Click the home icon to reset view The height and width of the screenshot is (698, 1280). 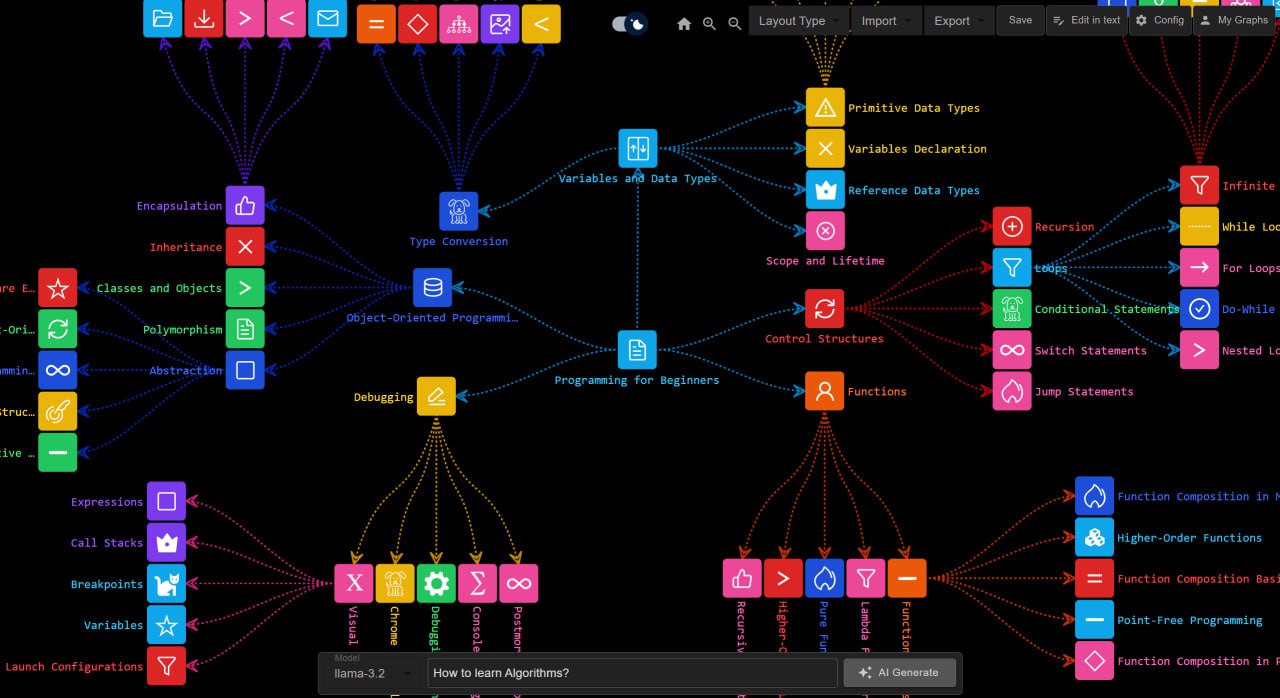pyautogui.click(x=684, y=24)
